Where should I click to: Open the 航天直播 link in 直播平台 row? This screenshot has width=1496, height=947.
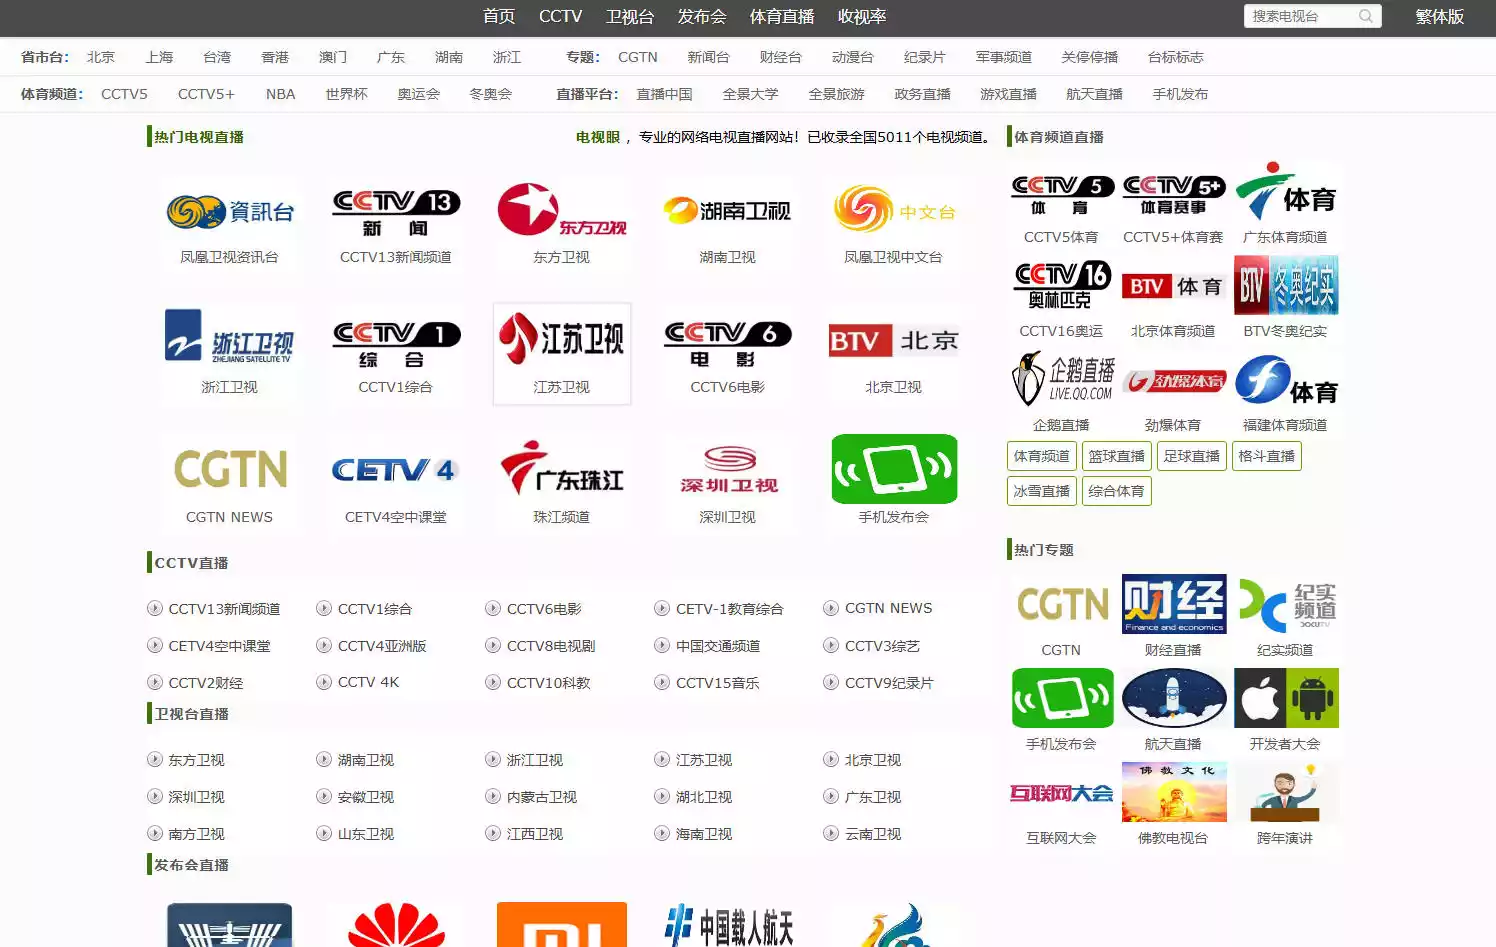1095,94
